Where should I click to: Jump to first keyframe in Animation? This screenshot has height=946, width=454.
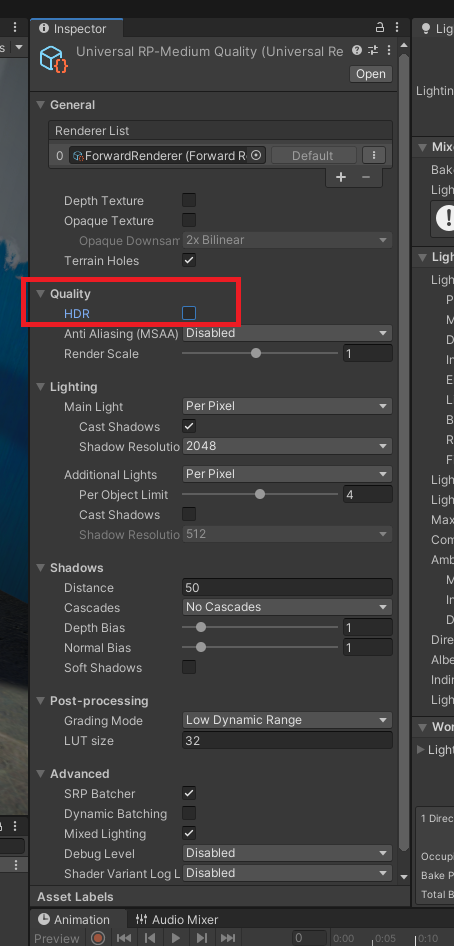(x=124, y=938)
